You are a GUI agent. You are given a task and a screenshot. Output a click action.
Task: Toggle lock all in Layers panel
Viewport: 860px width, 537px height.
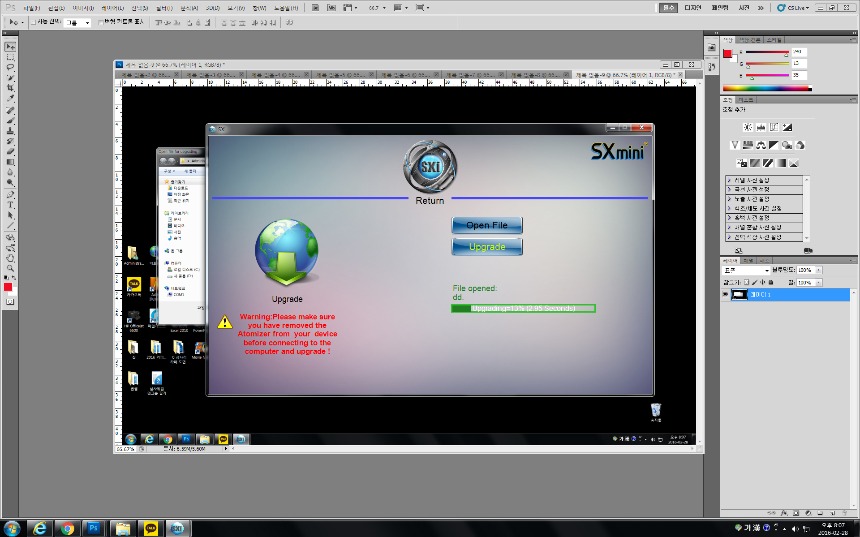click(x=771, y=282)
